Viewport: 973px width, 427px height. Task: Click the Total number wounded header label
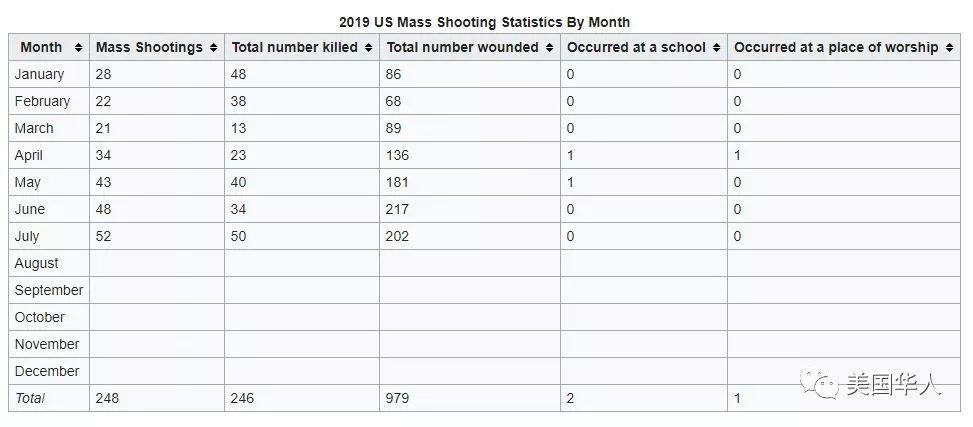point(462,48)
